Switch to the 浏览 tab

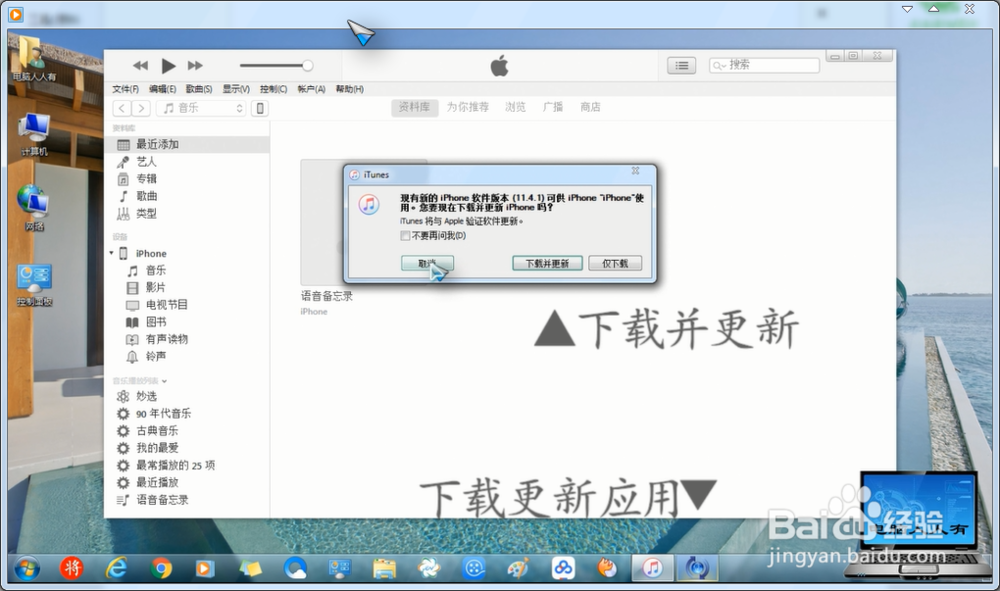click(515, 107)
